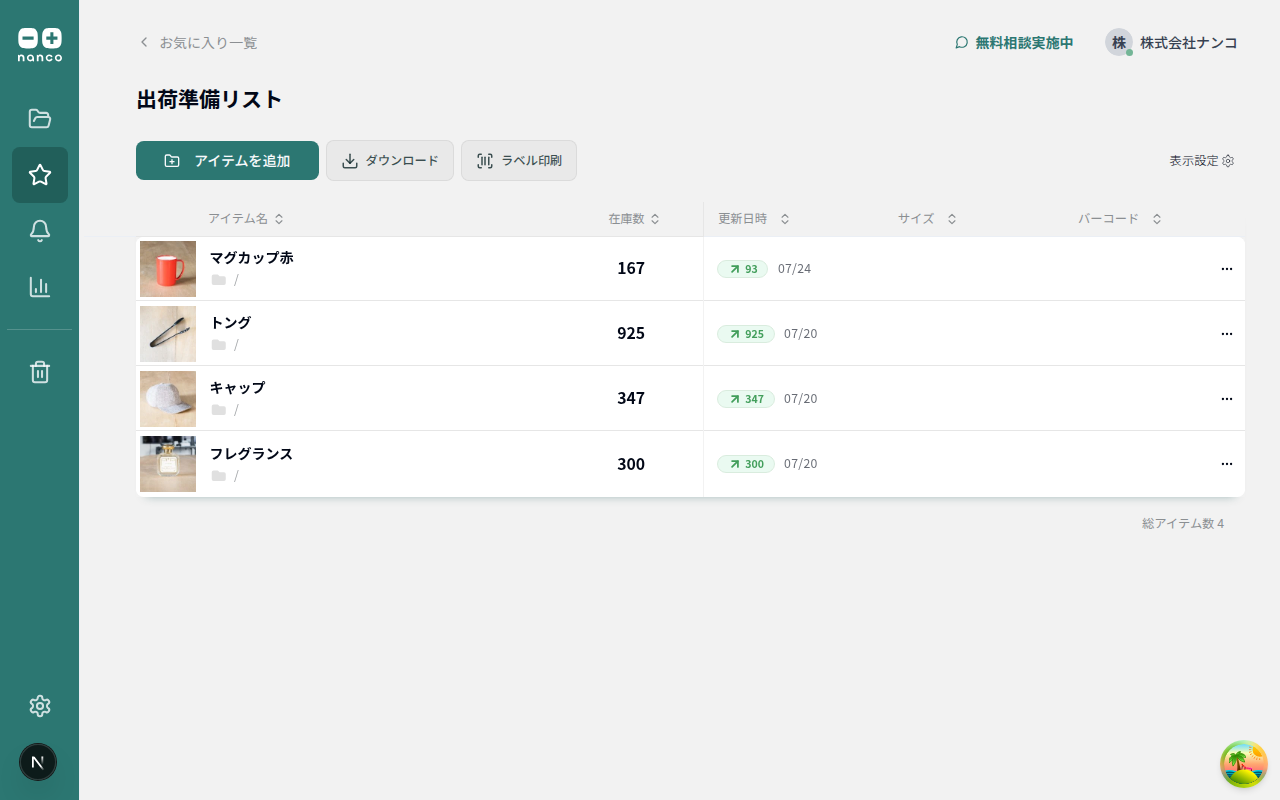Click the round N avatar icon
Image resolution: width=1280 pixels, height=800 pixels.
pyautogui.click(x=38, y=762)
